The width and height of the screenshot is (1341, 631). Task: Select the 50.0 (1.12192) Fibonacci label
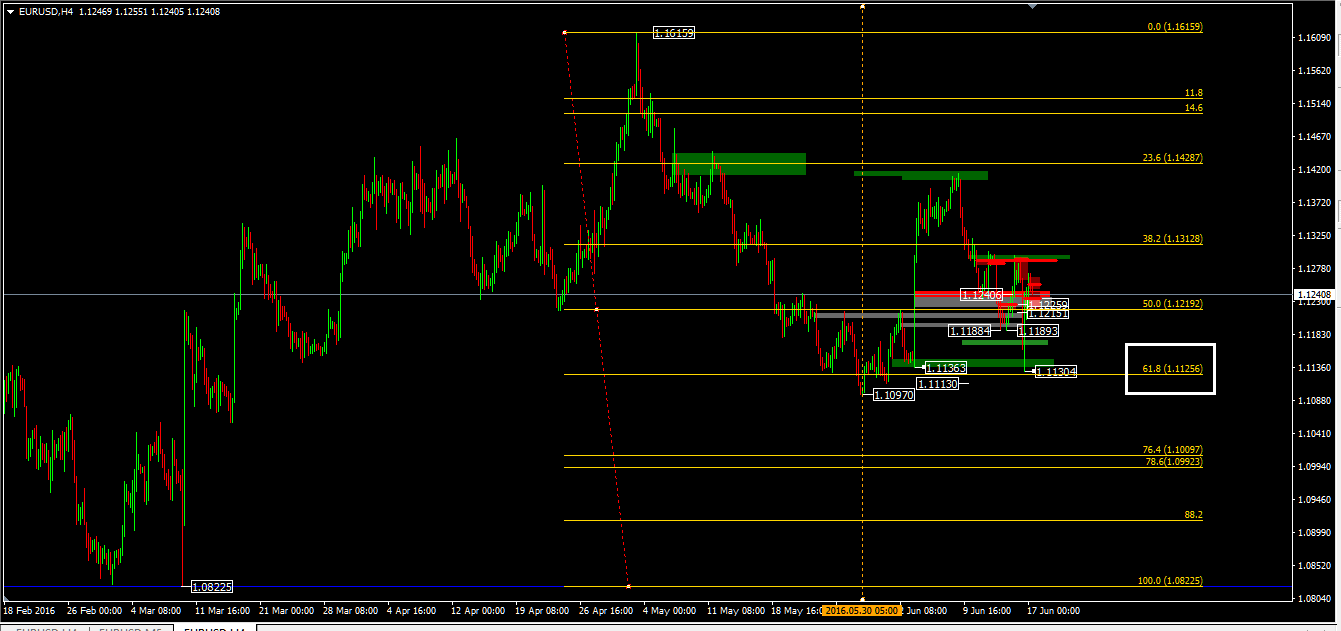(x=1173, y=304)
